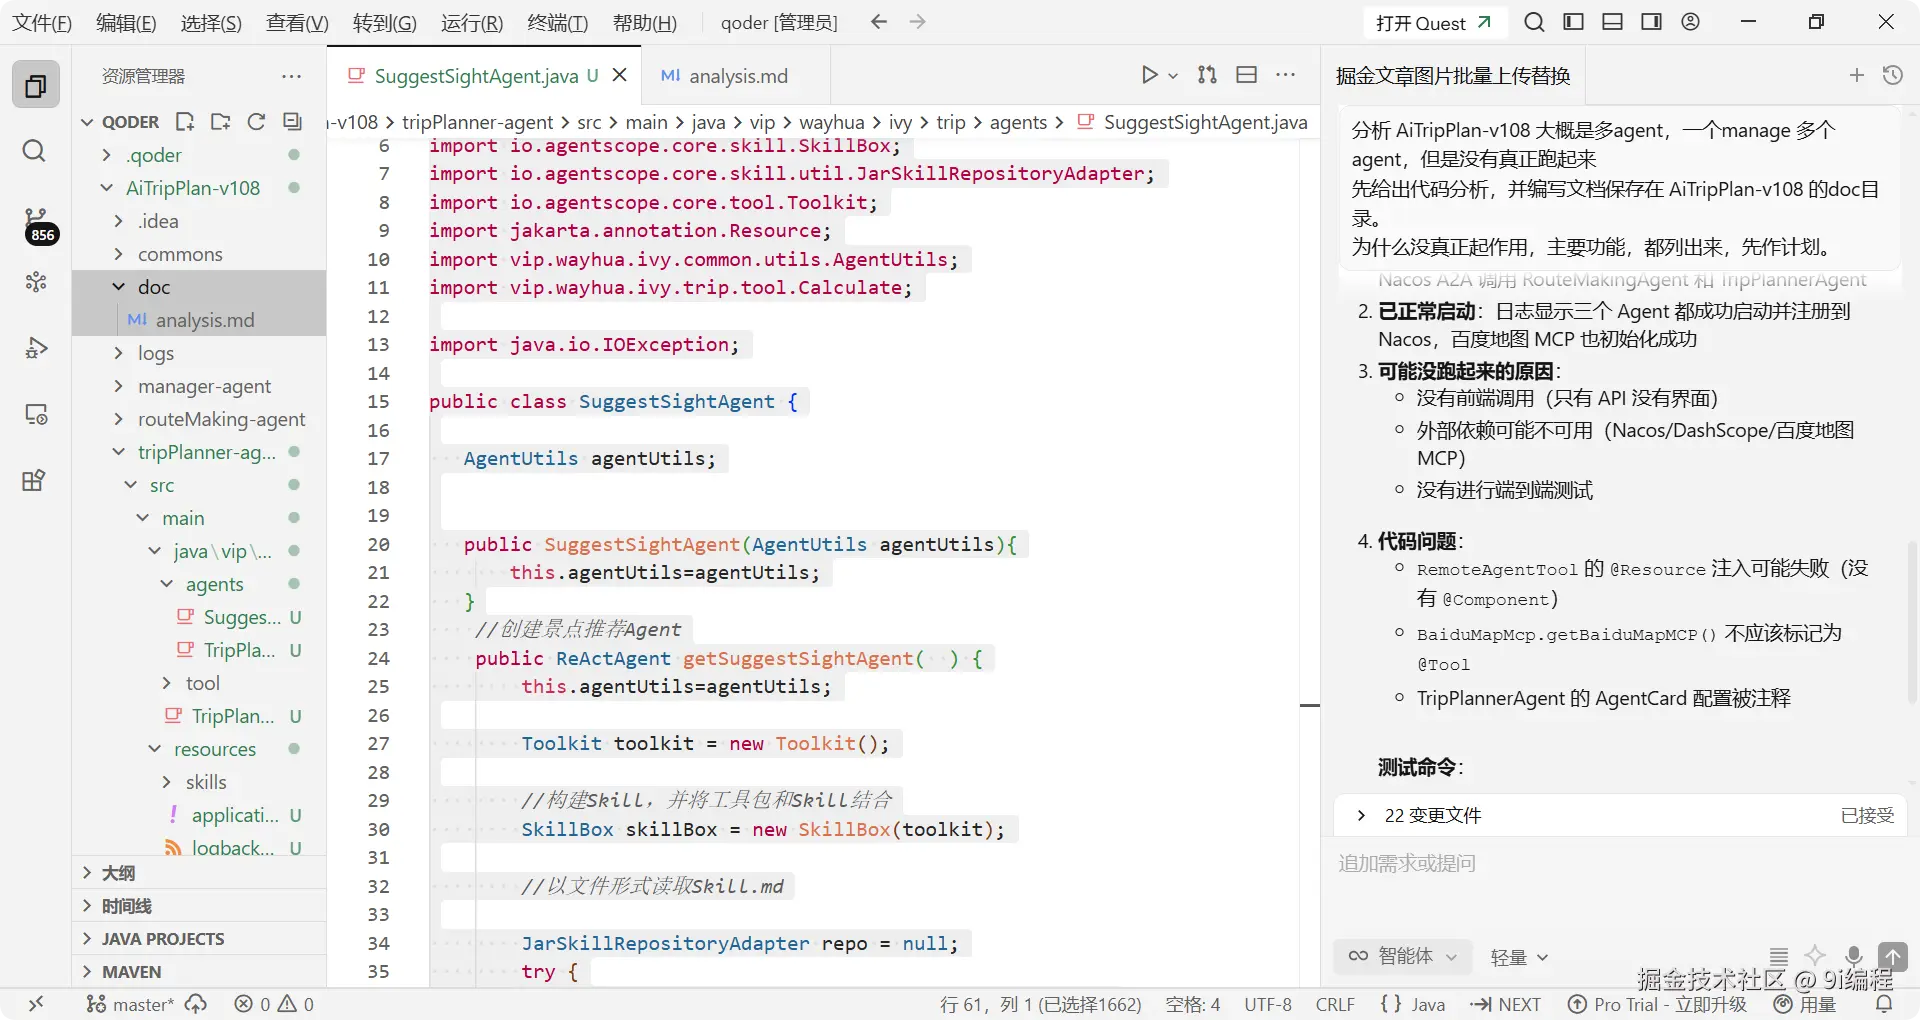Open notifications bell in status bar
The image size is (1920, 1020).
click(x=1884, y=1004)
